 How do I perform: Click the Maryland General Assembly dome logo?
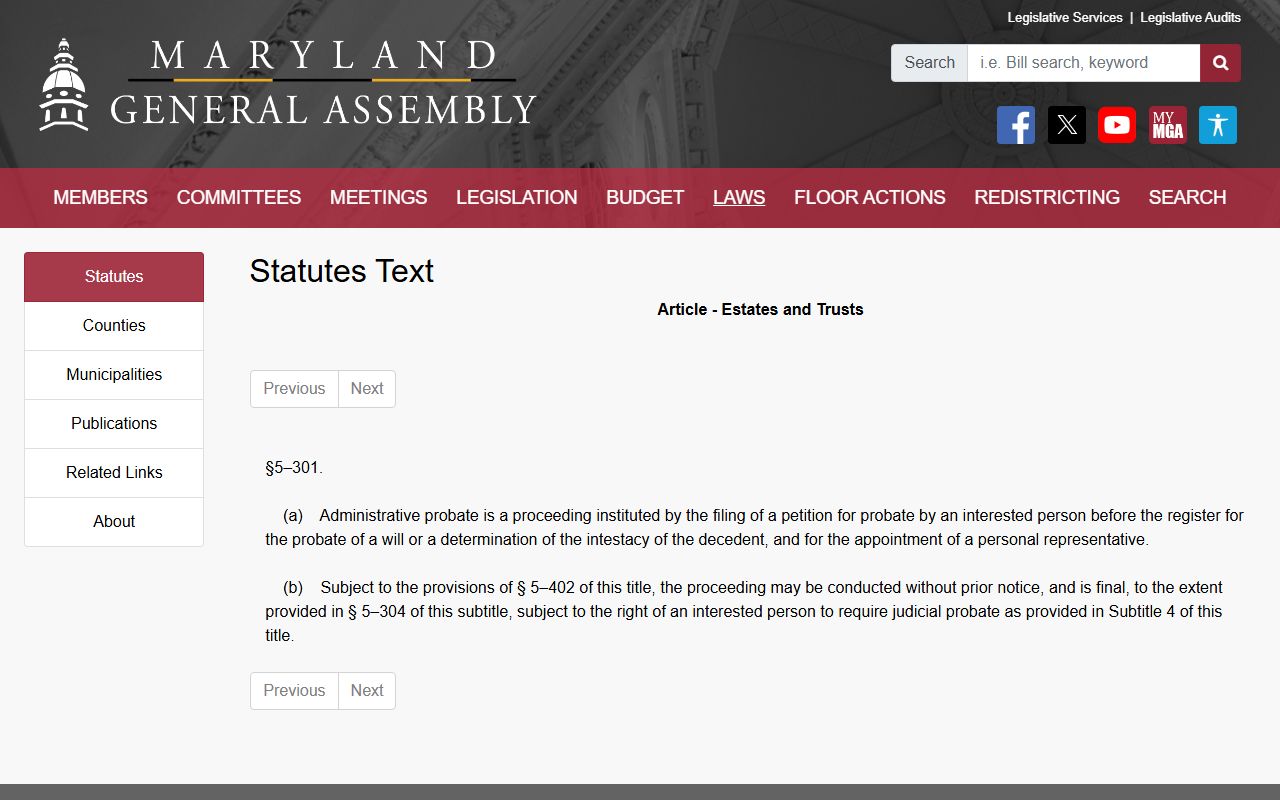(64, 85)
